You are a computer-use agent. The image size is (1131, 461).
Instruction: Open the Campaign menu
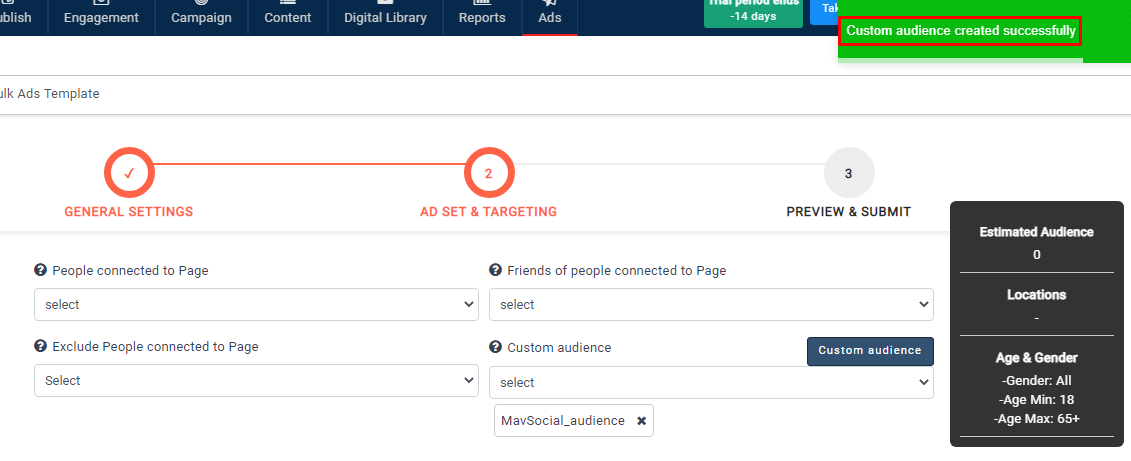click(x=201, y=17)
